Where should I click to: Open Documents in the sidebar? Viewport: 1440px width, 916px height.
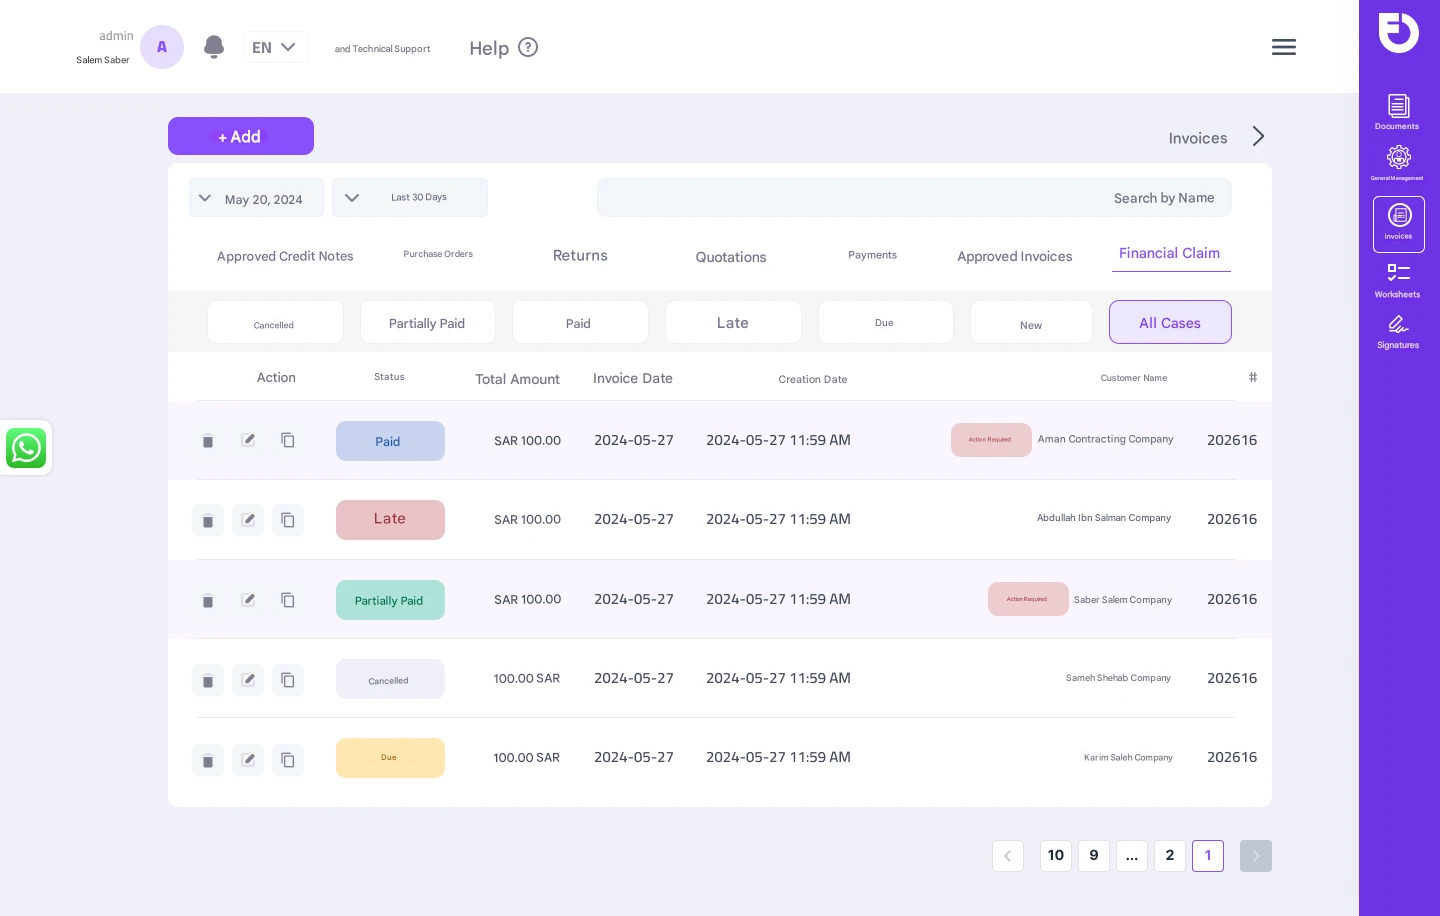pos(1398,111)
